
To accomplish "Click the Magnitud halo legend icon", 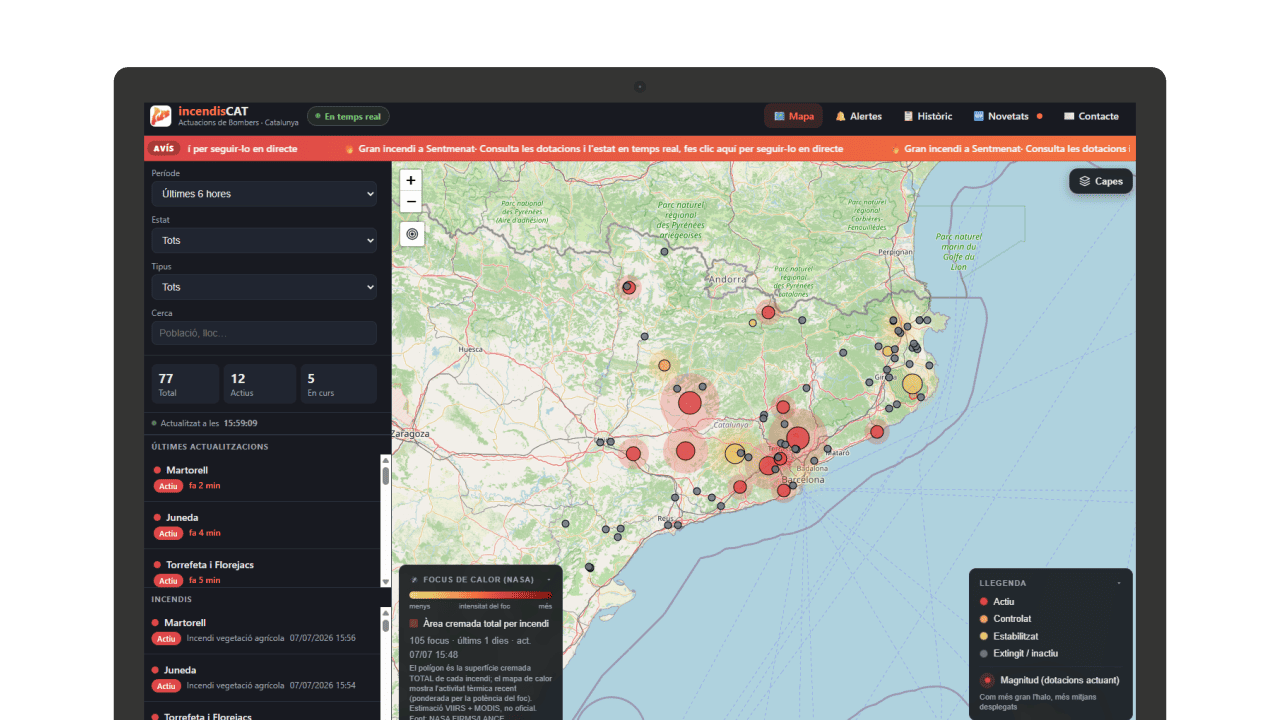I will (x=987, y=680).
